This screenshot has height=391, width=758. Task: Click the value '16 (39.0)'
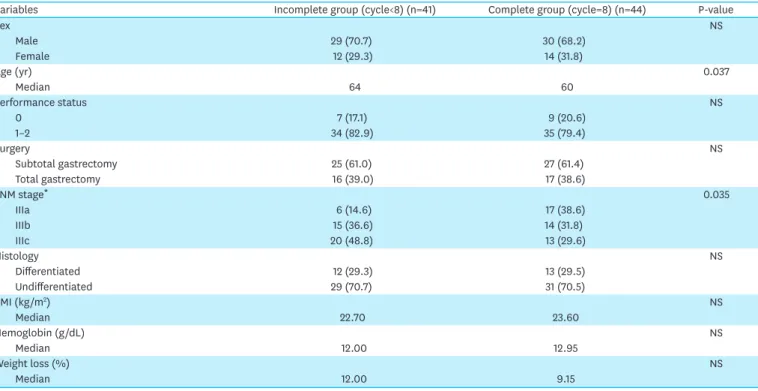(352, 180)
